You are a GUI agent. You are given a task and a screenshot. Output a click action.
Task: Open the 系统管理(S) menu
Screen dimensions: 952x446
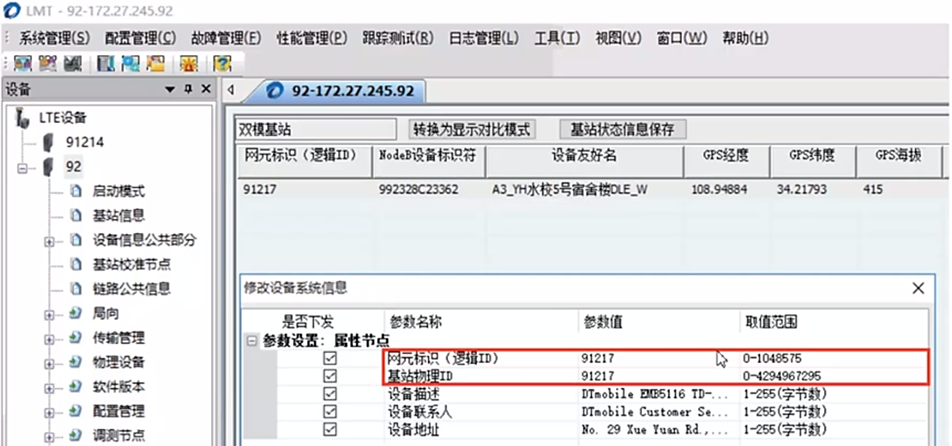click(55, 38)
